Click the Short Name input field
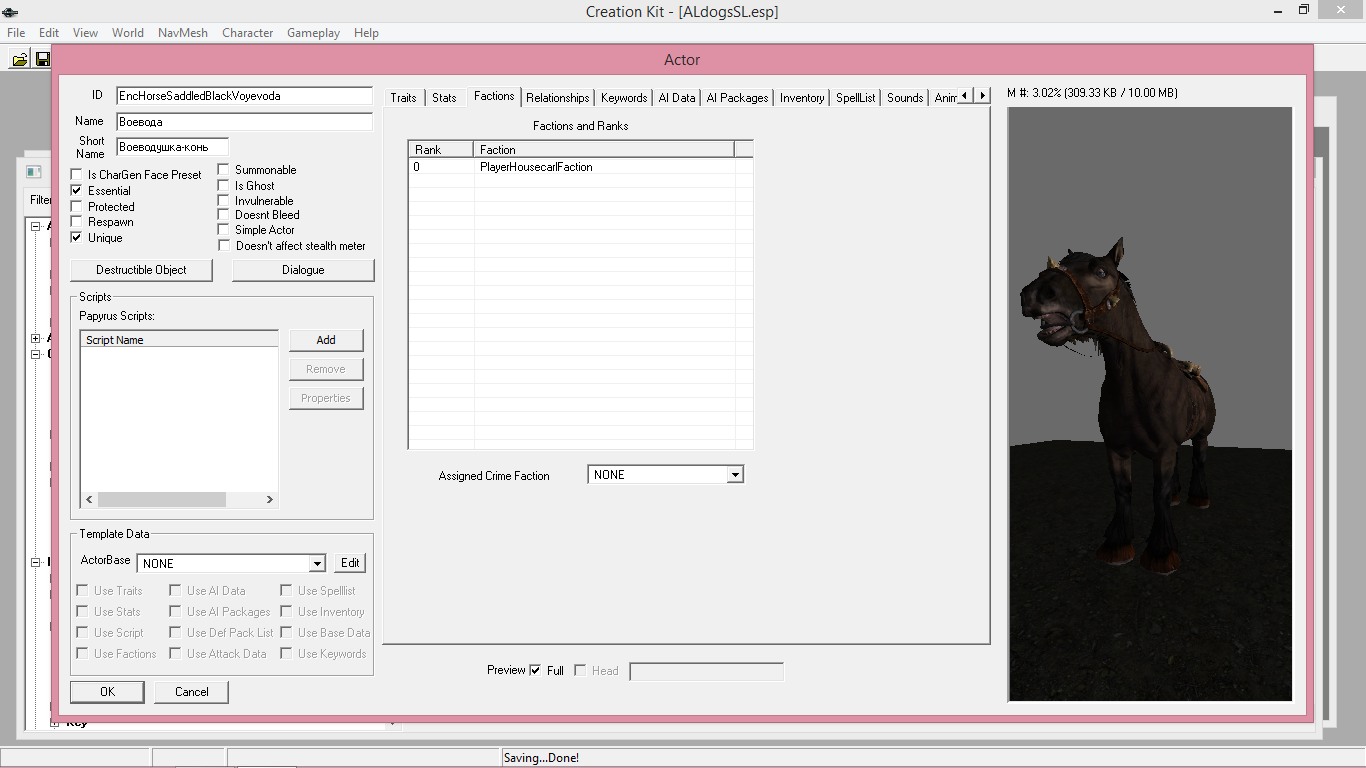Screen dimensions: 1366x768 pyautogui.click(x=172, y=147)
